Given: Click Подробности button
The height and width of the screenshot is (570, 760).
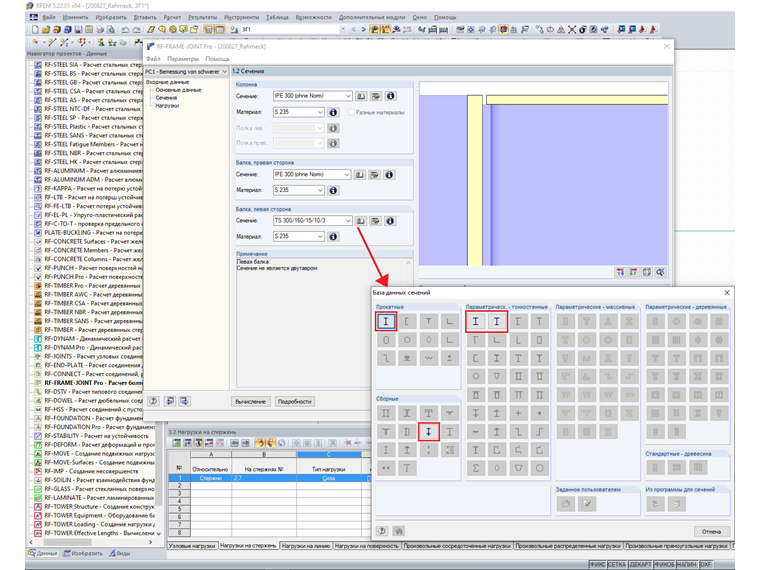Looking at the screenshot, I should (295, 401).
